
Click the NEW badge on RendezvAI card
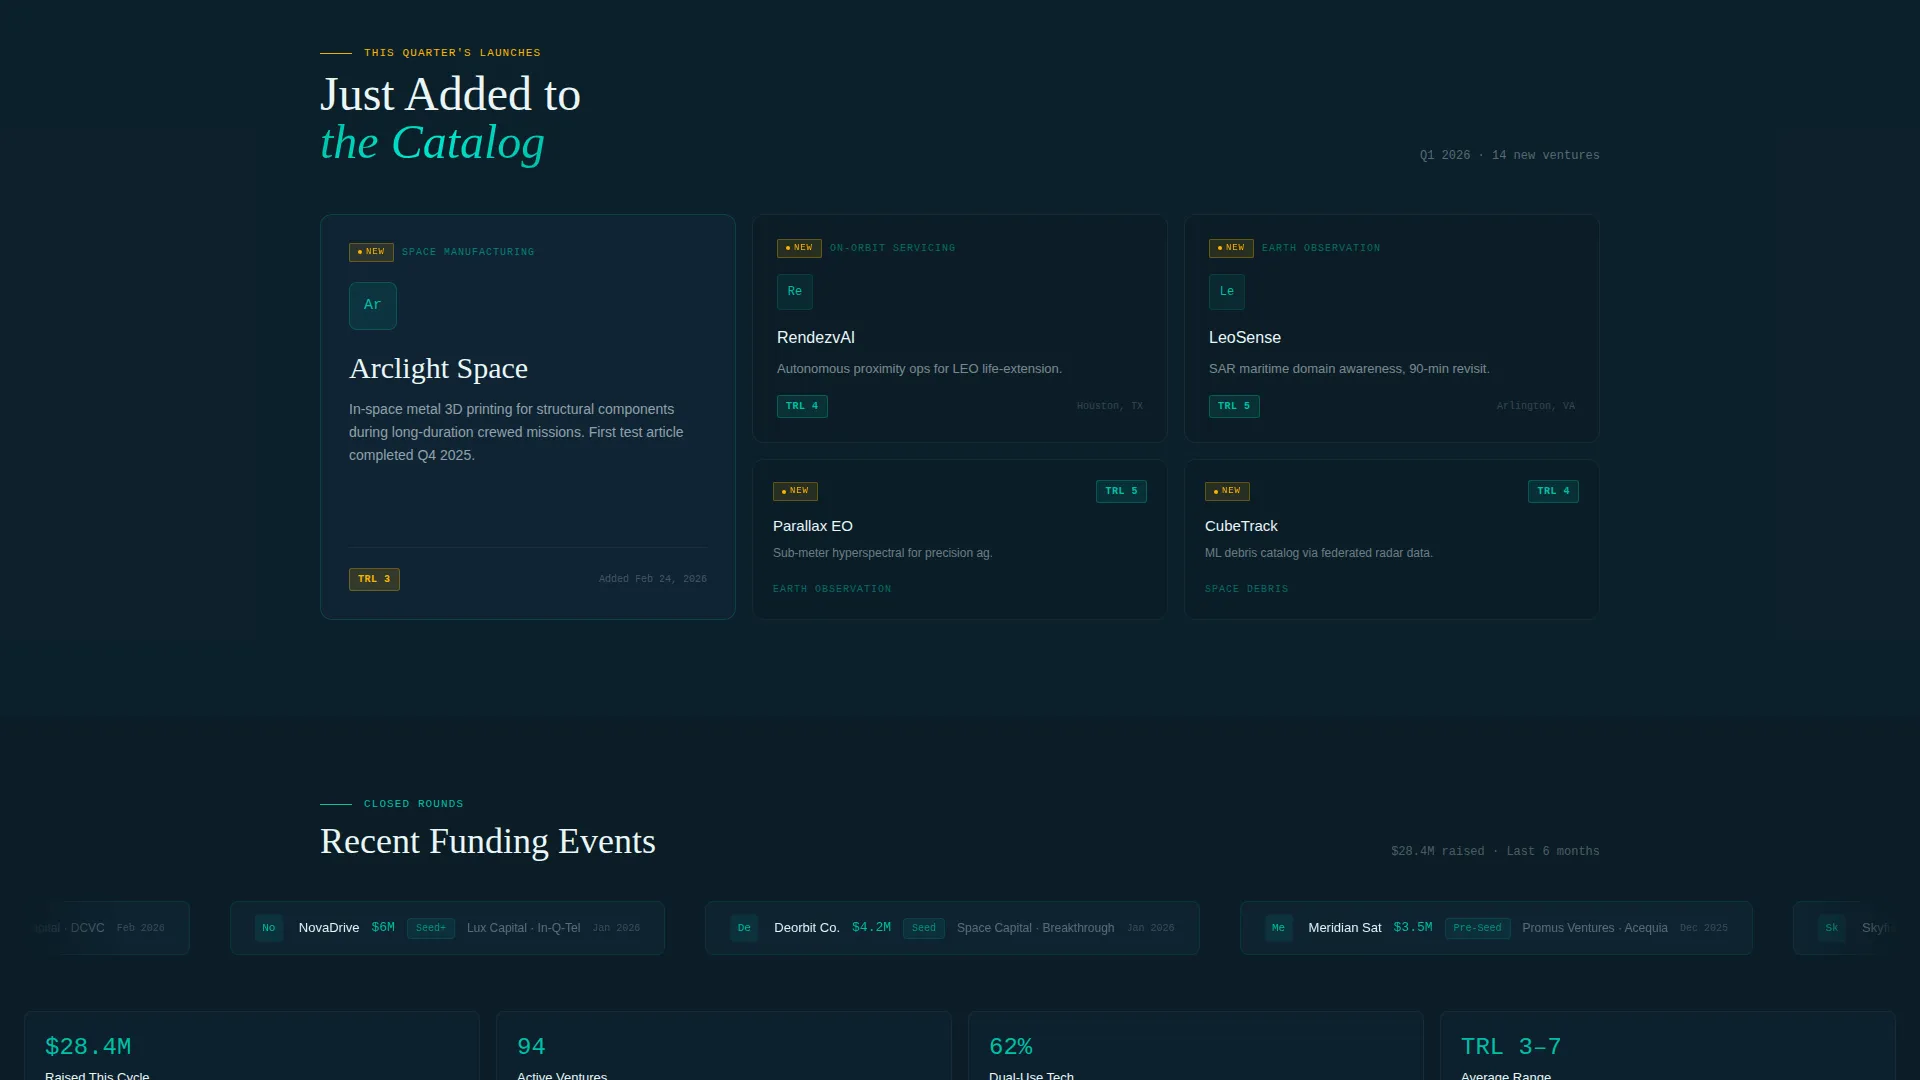click(799, 248)
